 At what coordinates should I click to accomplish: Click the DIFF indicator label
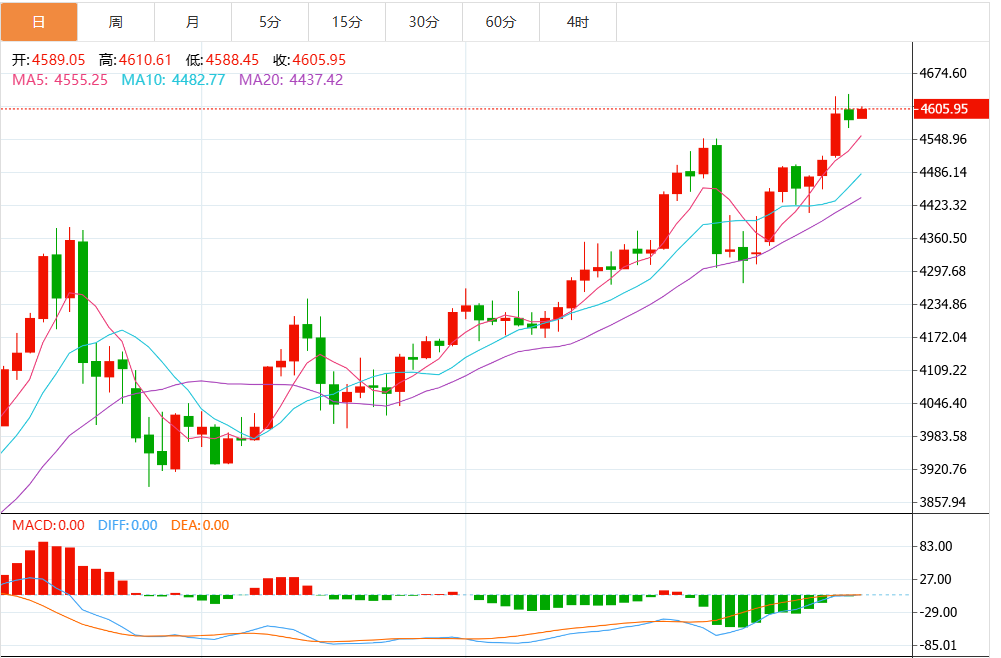click(x=127, y=525)
